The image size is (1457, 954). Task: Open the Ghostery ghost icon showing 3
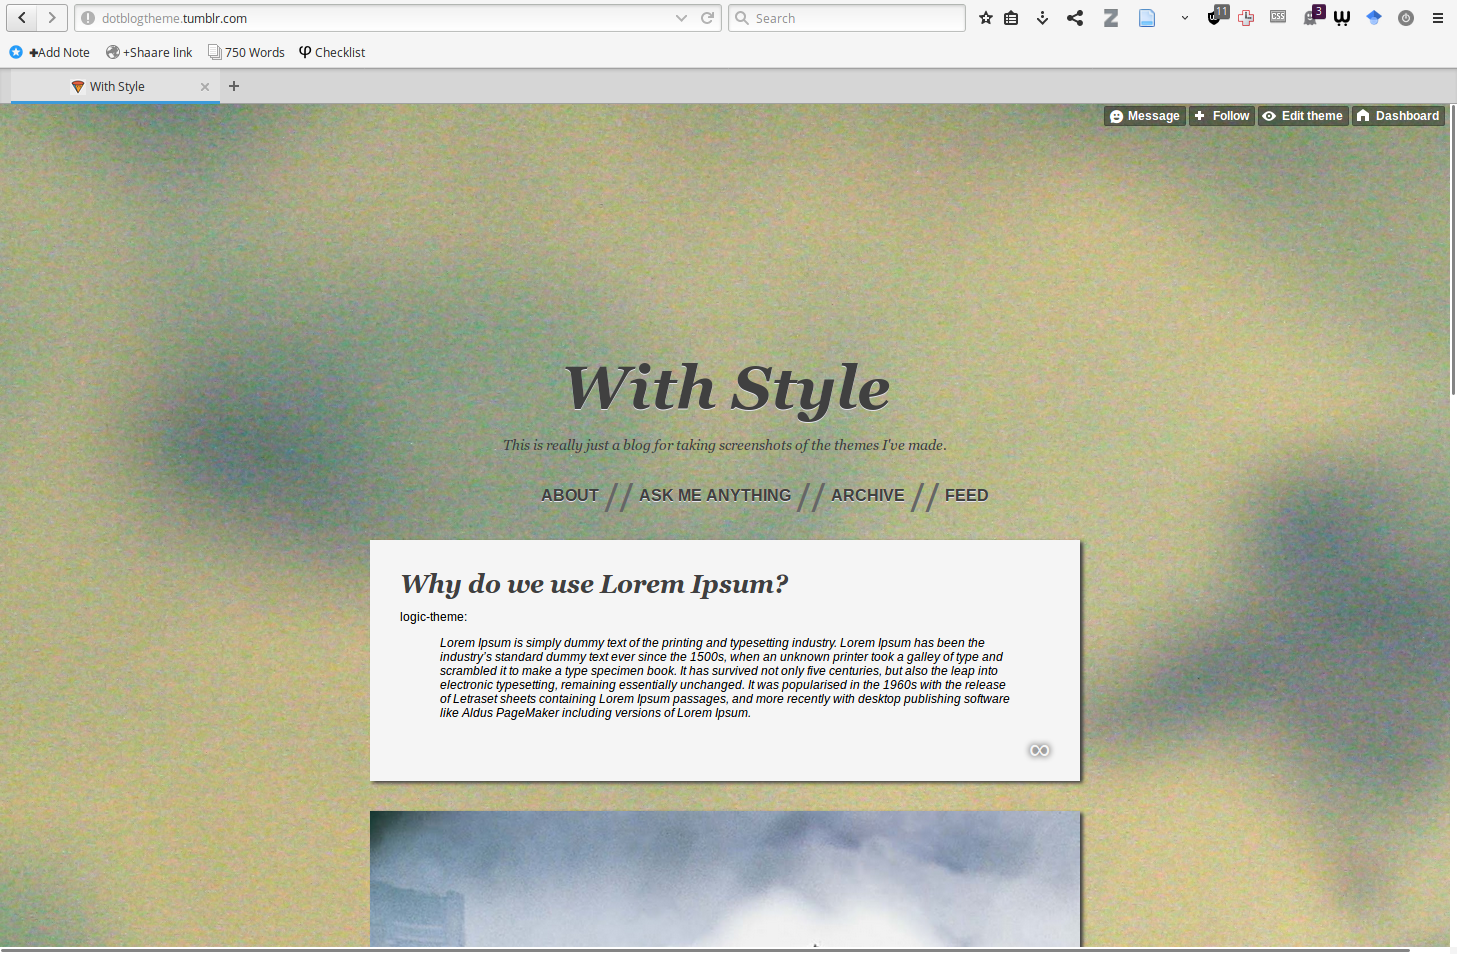pyautogui.click(x=1313, y=15)
